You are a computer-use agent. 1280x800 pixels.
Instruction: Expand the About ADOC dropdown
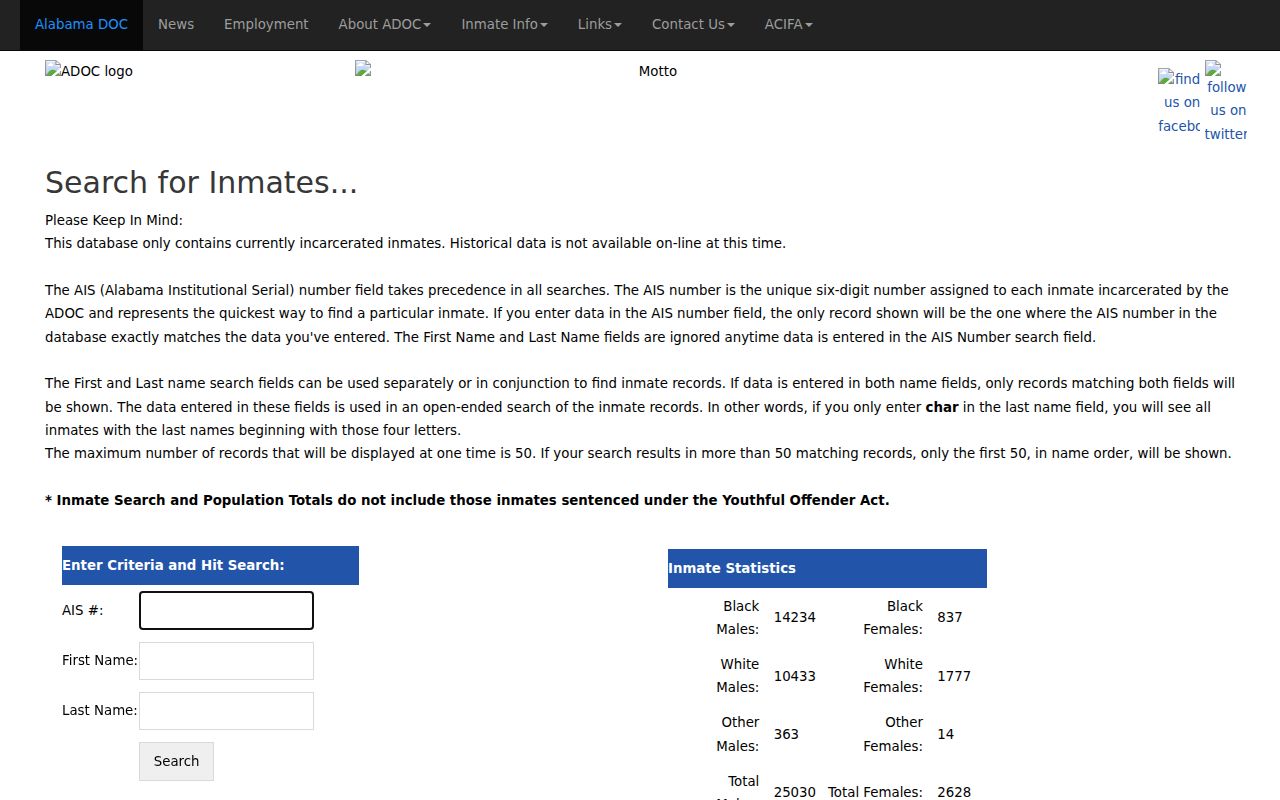coord(384,24)
